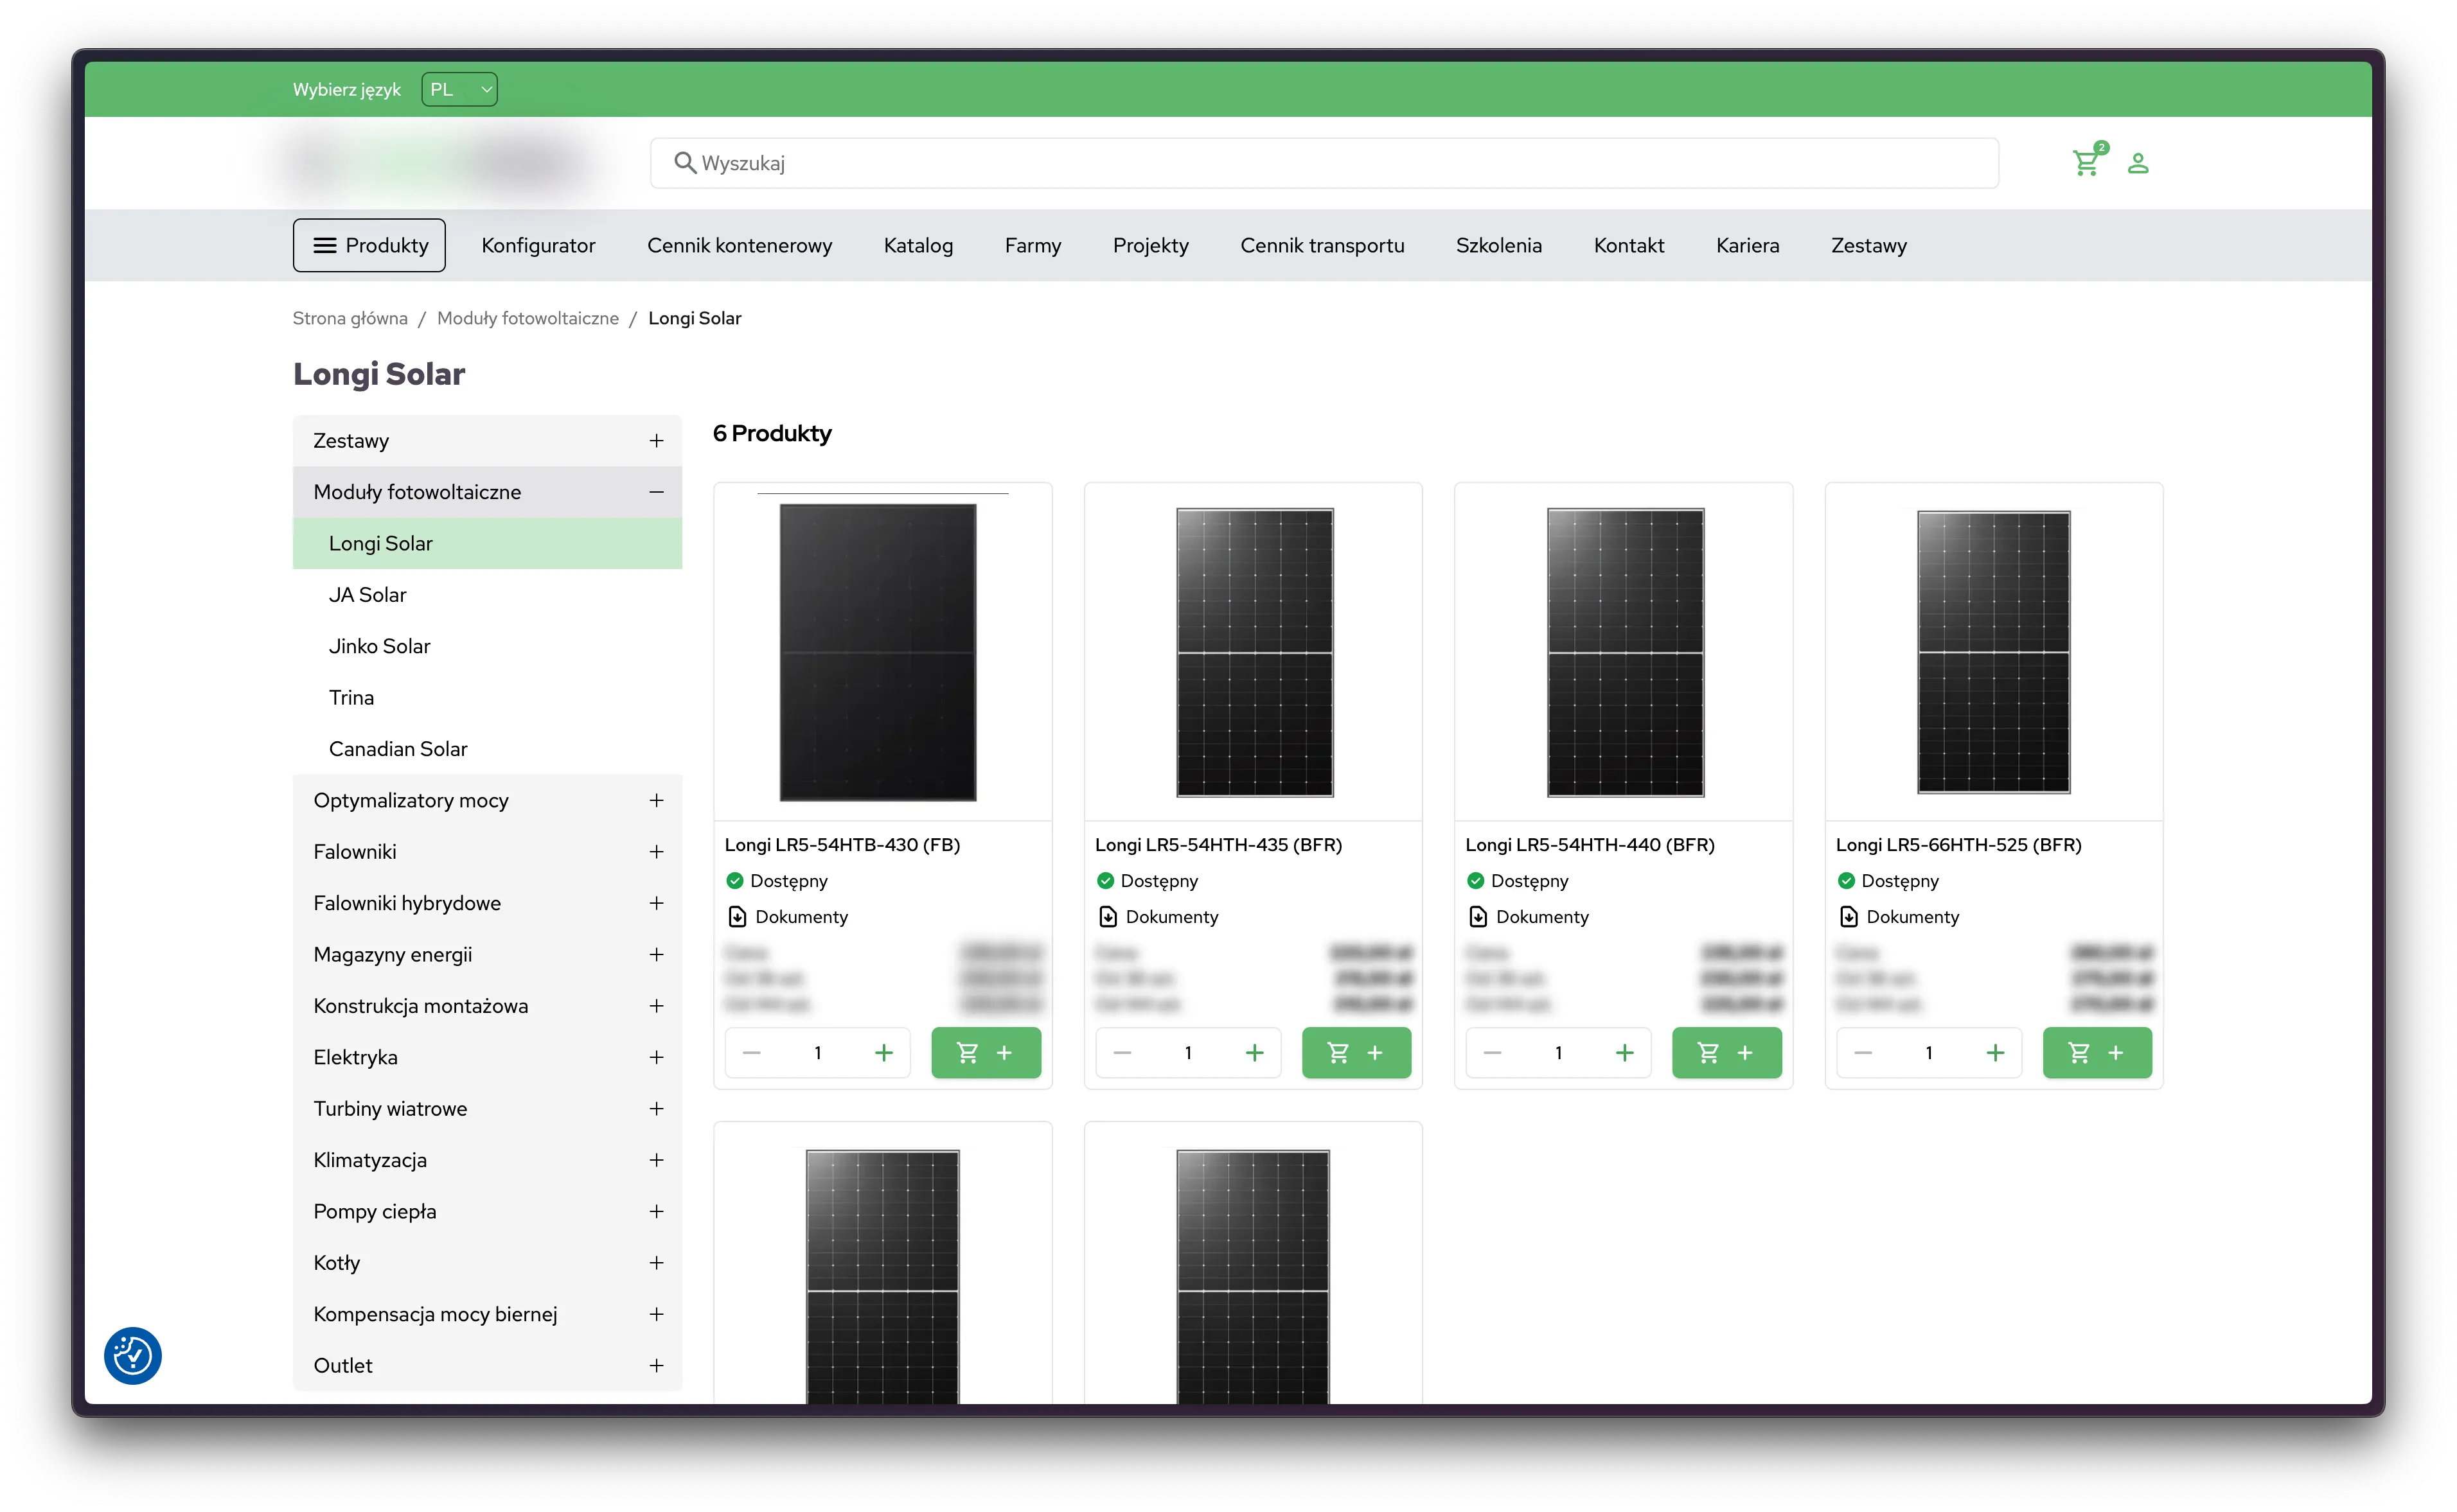The width and height of the screenshot is (2457, 1512).
Task: Open Zestawy in top navigation
Action: click(1868, 245)
